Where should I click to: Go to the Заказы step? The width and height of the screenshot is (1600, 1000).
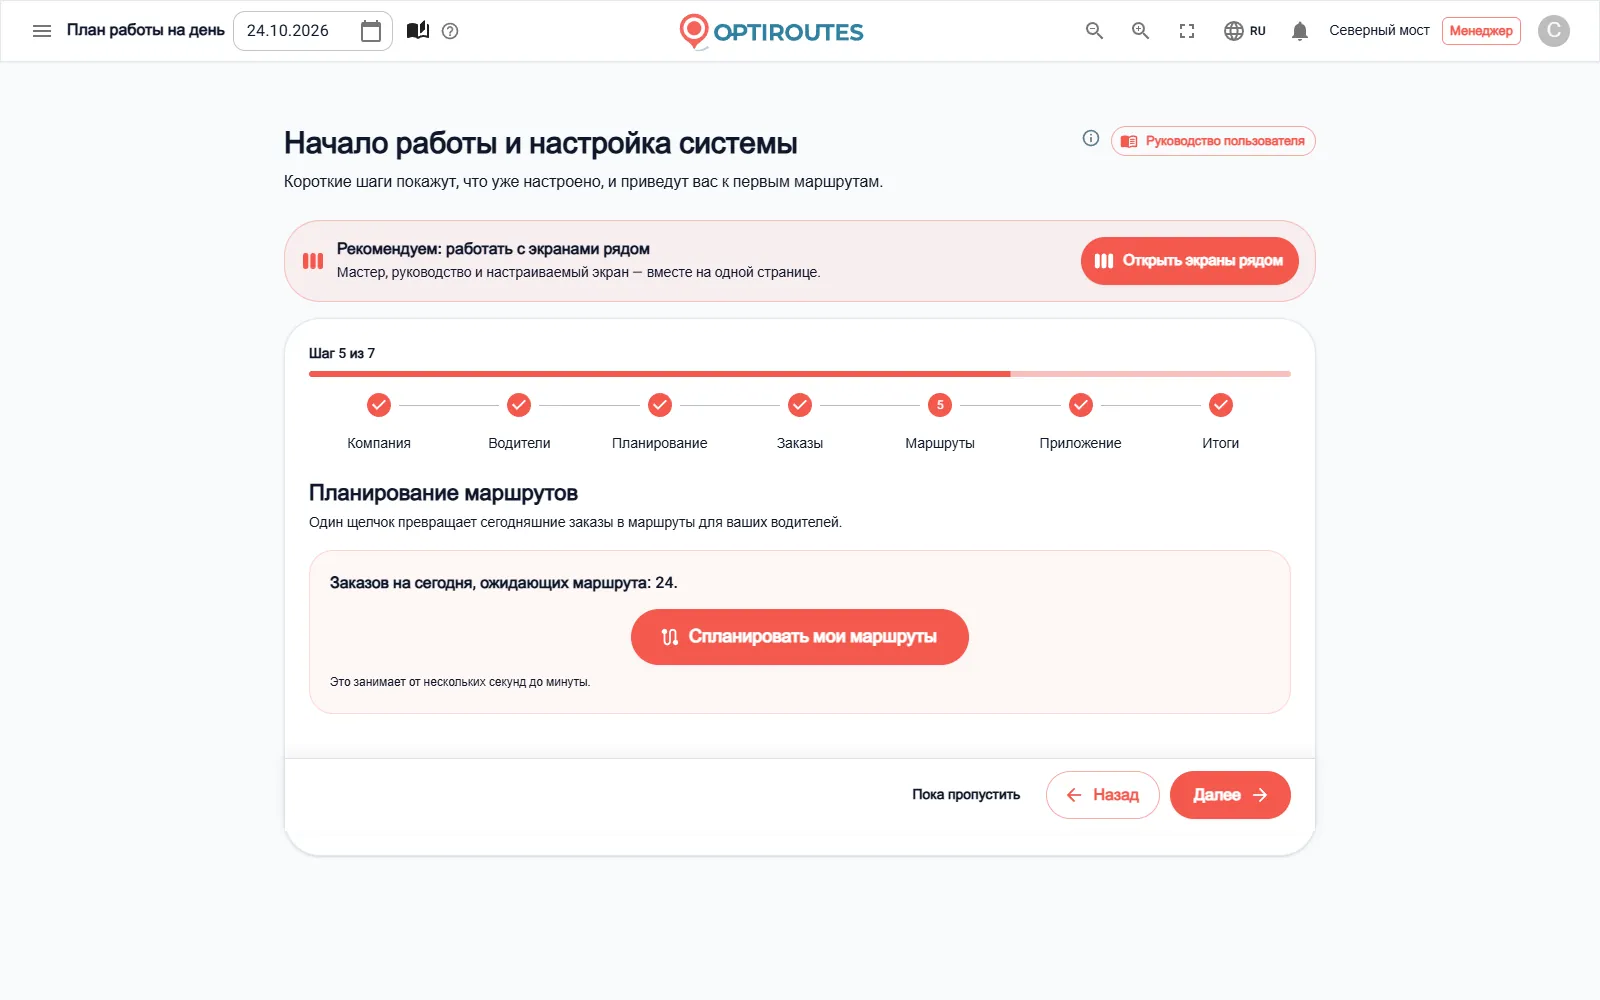(800, 421)
